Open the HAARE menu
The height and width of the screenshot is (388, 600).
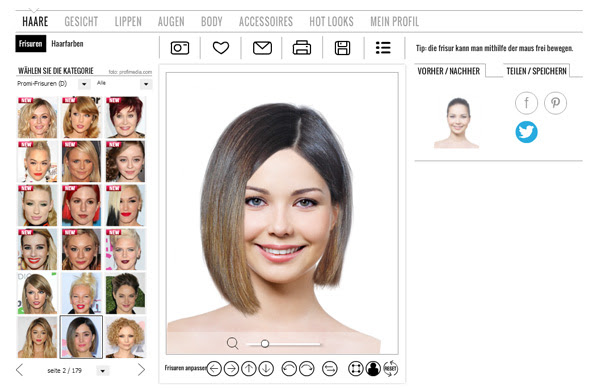point(35,21)
